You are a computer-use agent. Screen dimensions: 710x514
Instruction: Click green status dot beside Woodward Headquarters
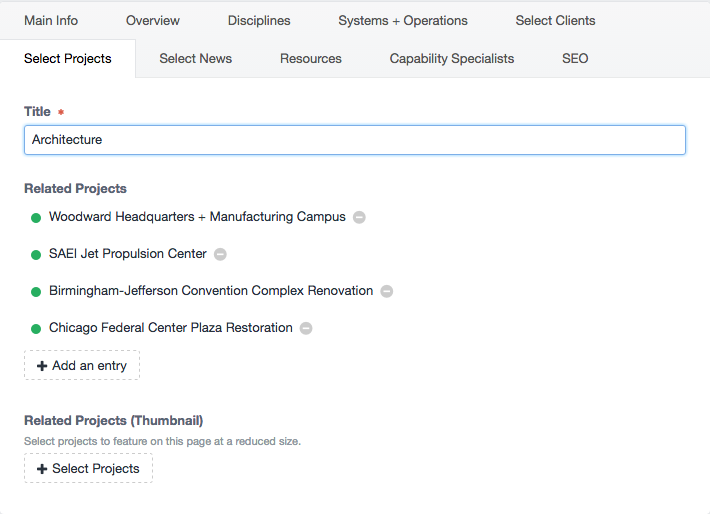point(36,218)
